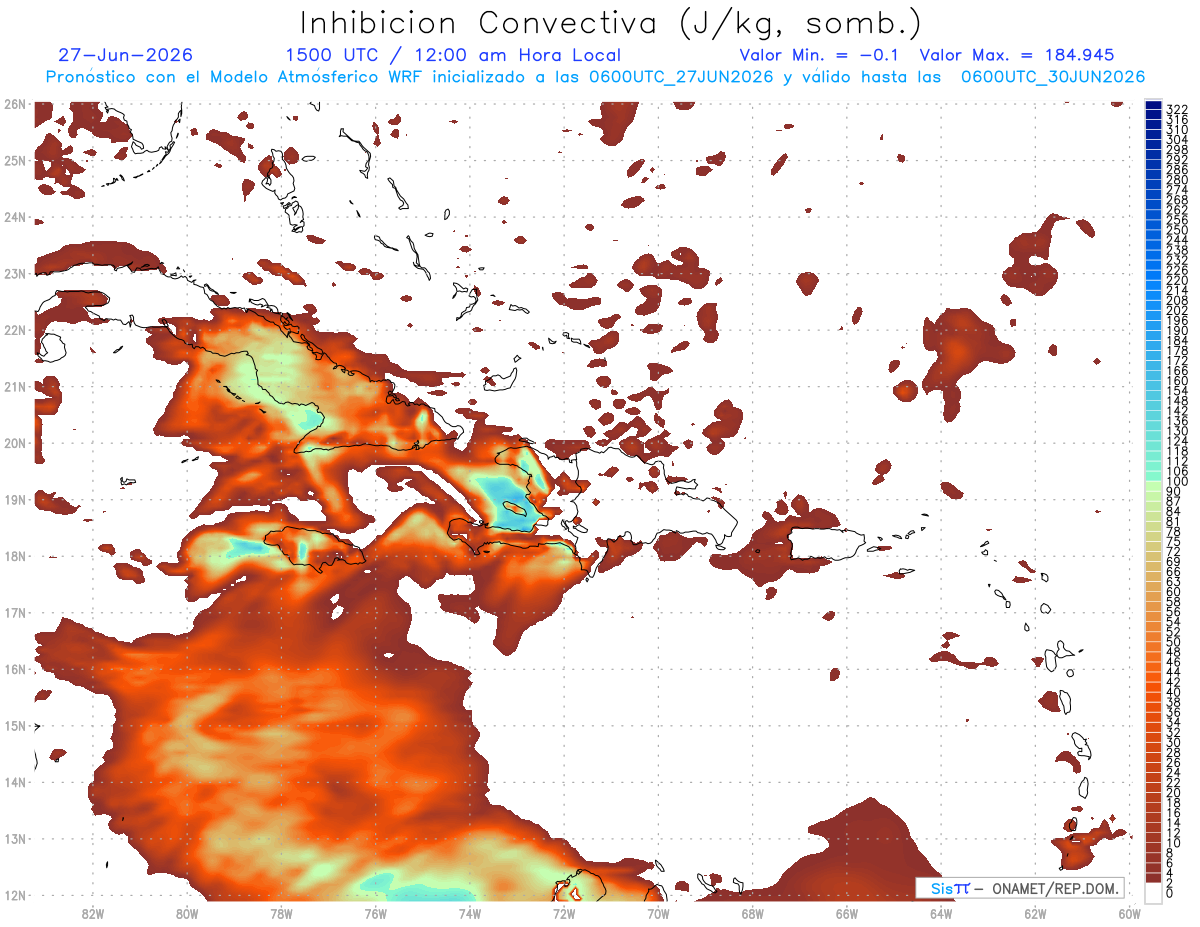Image resolution: width=1200 pixels, height=927 pixels.
Task: Click the 64W longitude label
Action: click(940, 913)
